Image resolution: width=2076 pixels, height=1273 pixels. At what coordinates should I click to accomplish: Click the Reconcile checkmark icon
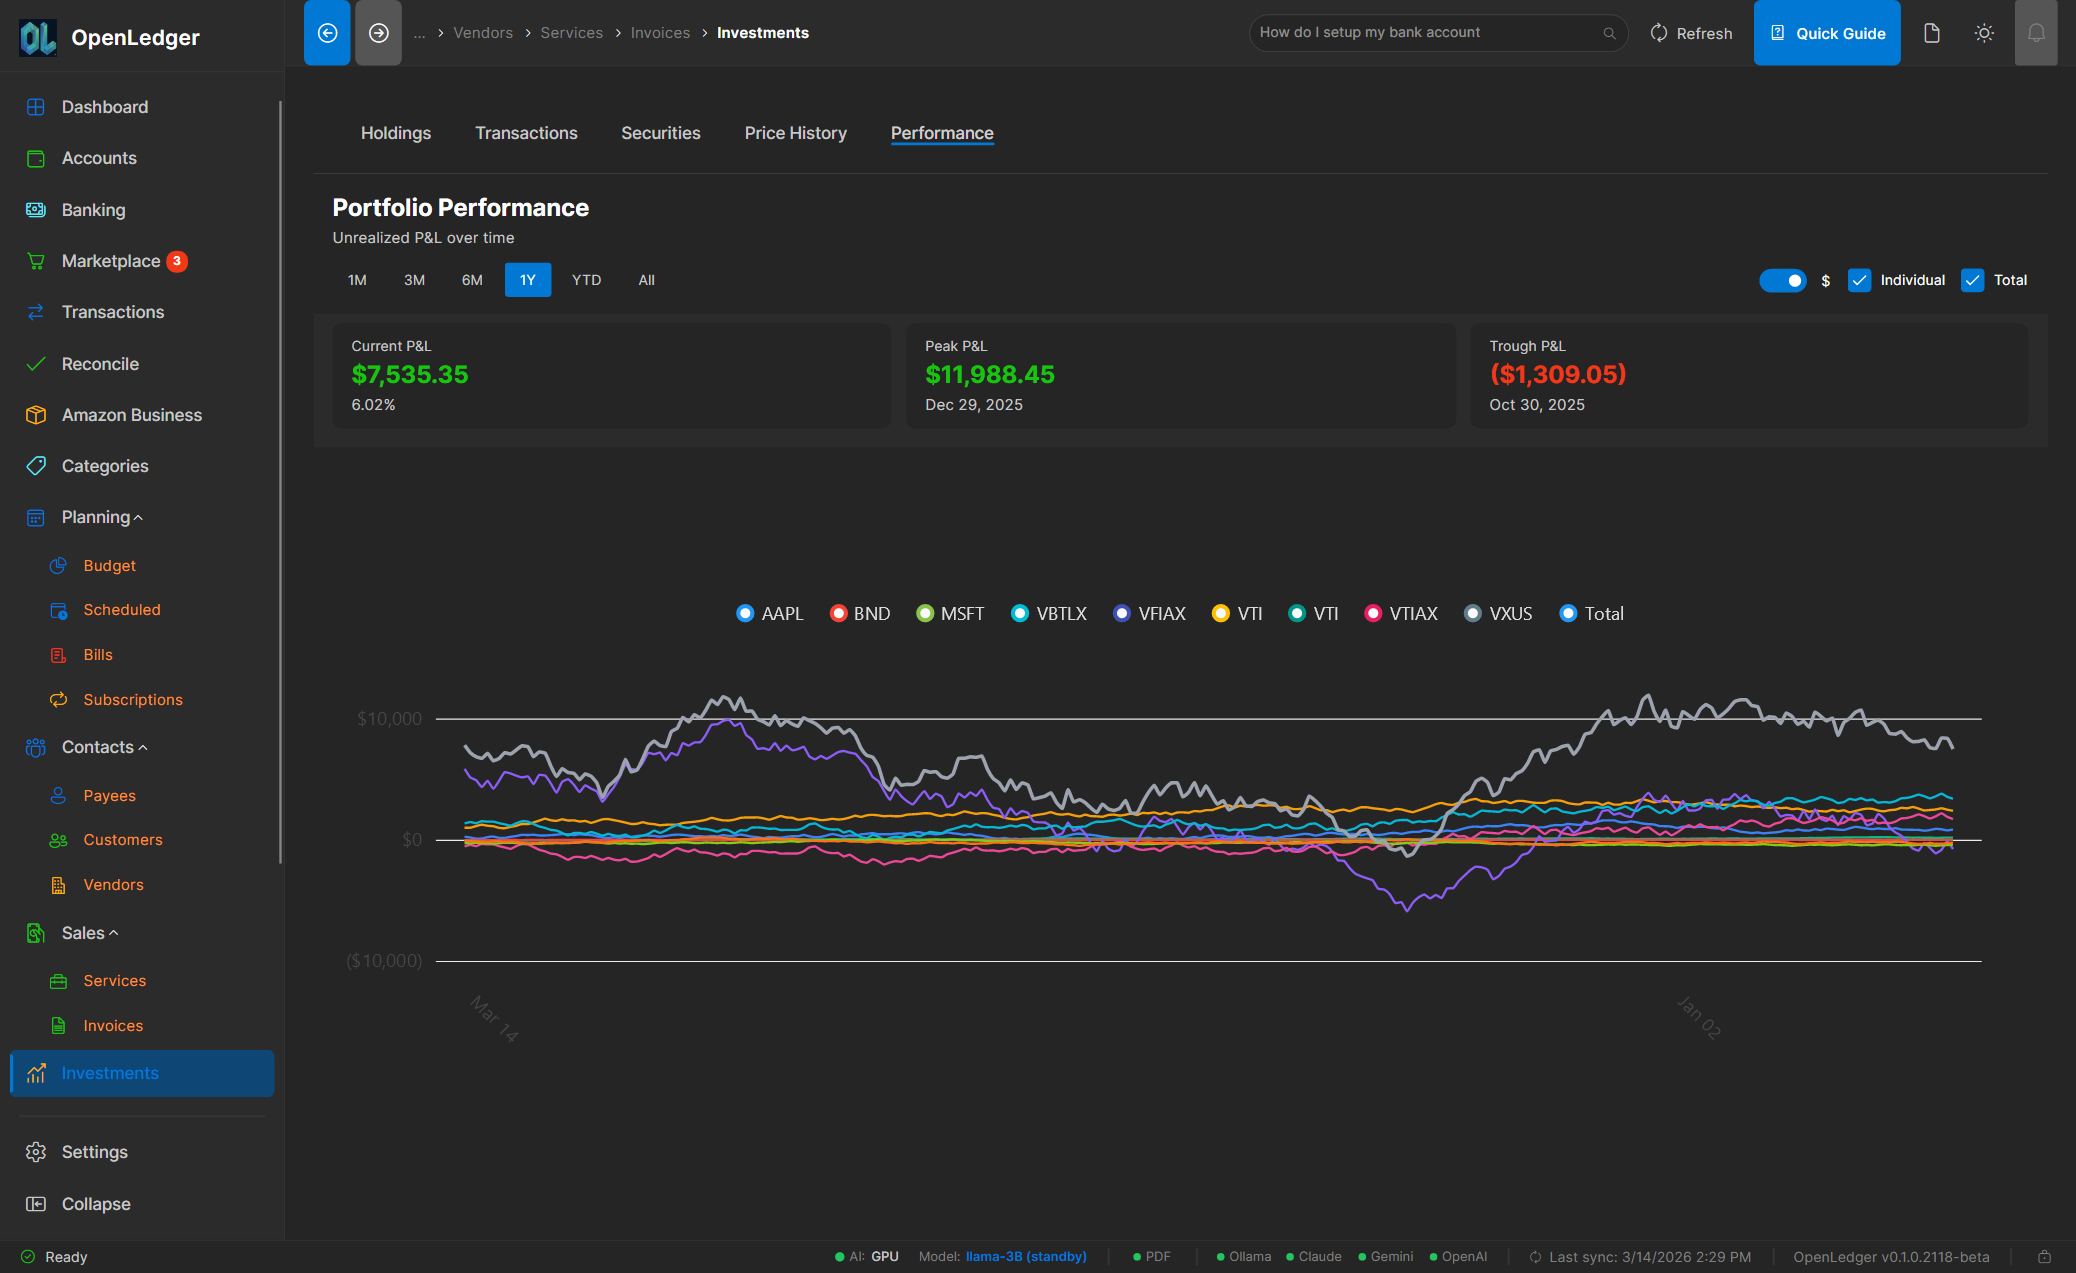point(36,363)
